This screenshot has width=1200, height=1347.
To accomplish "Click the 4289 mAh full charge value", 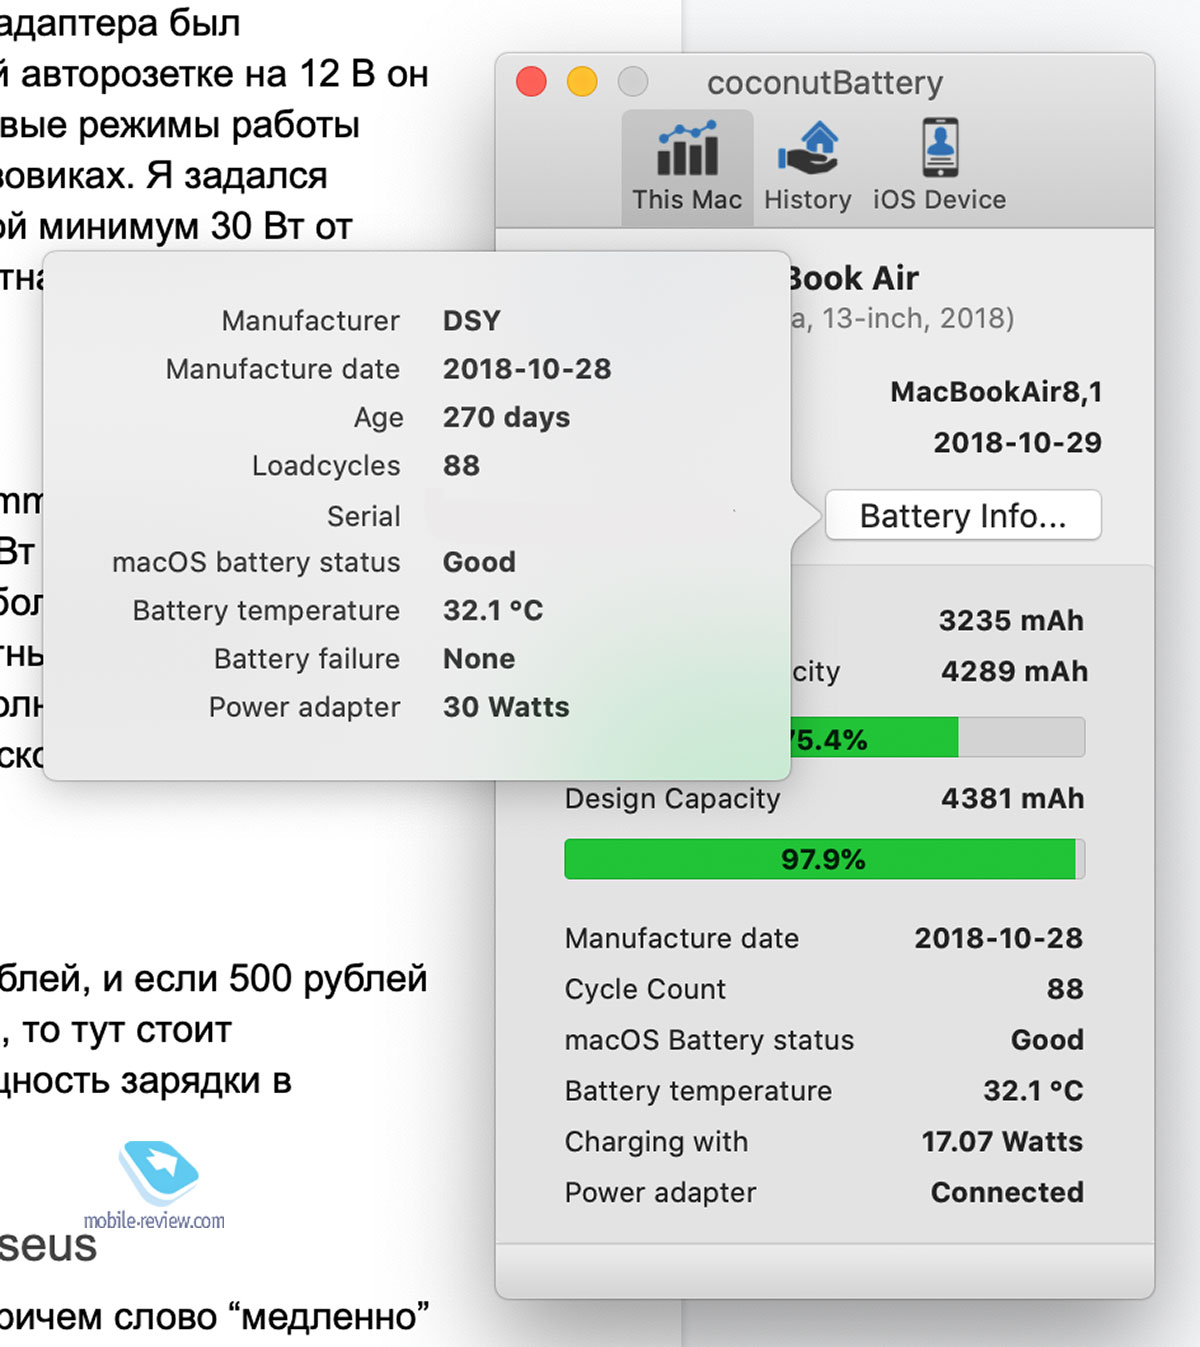I will click(1014, 671).
